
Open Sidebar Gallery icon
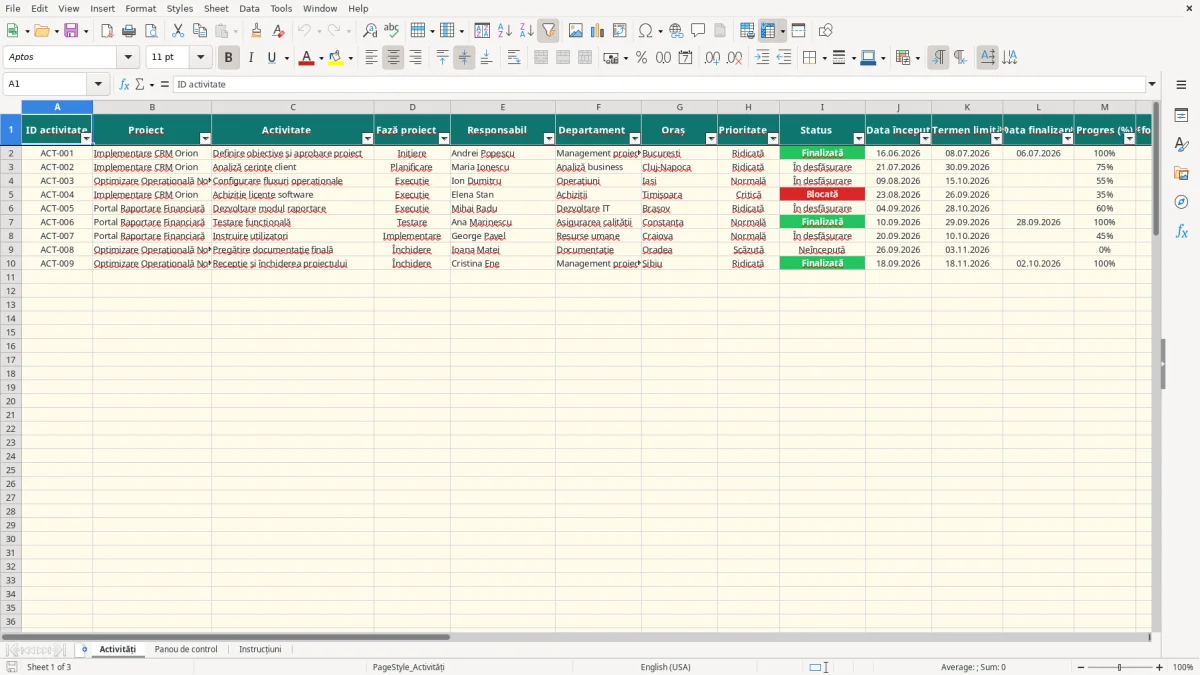point(1181,173)
